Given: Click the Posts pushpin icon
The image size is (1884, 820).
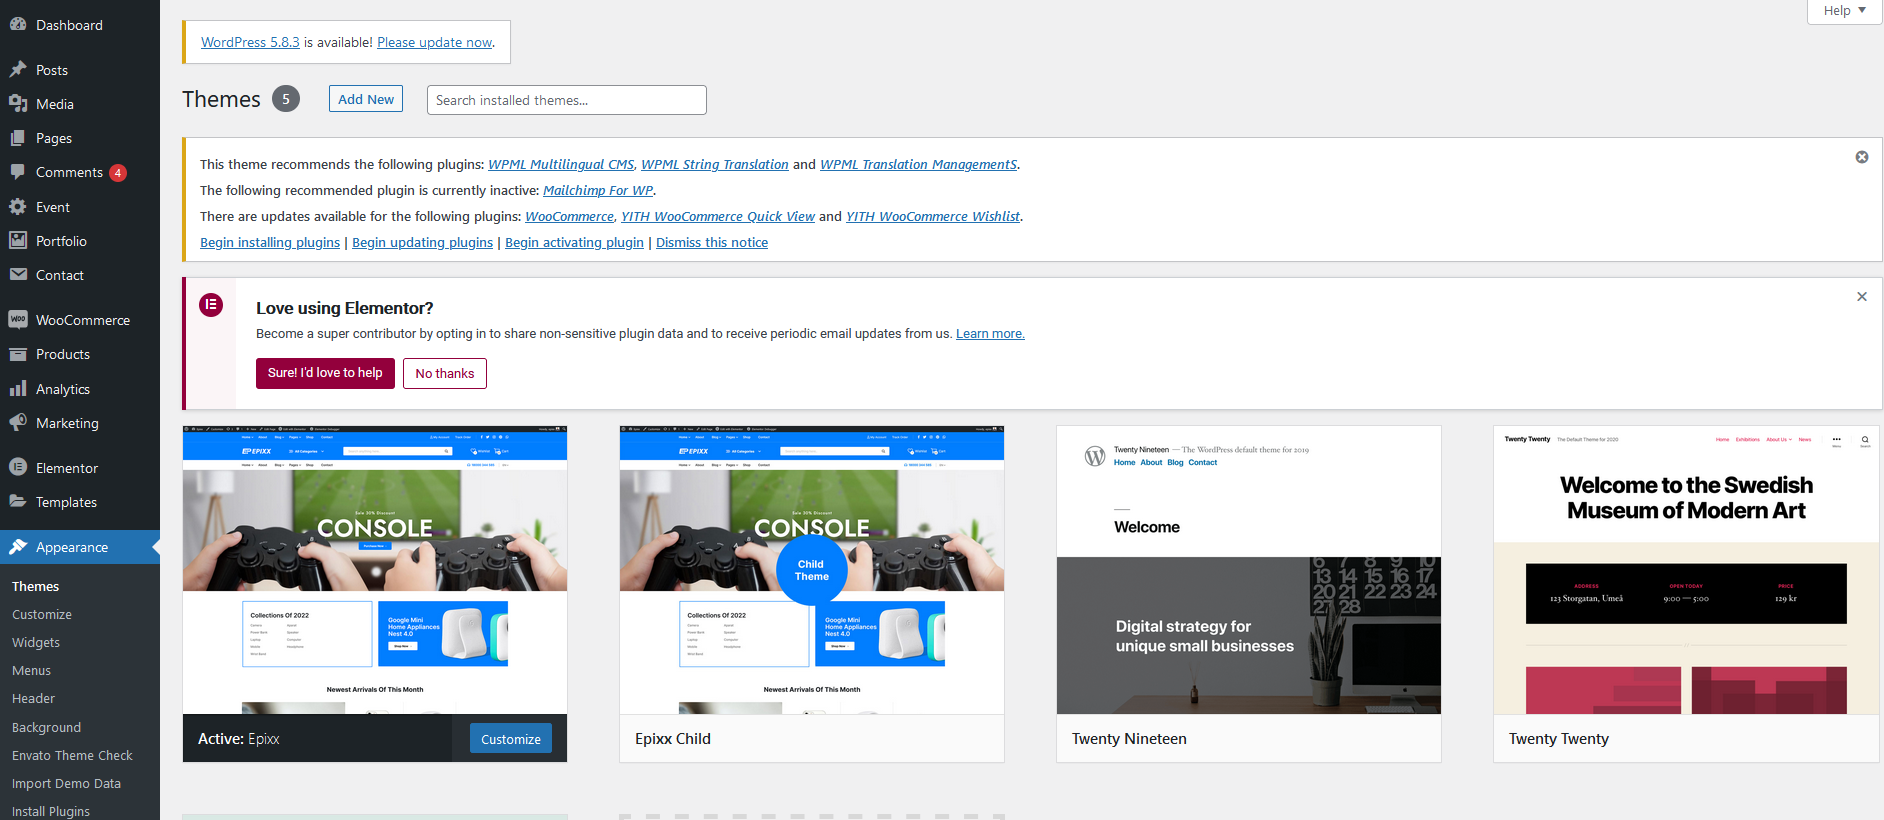Looking at the screenshot, I should (x=18, y=70).
